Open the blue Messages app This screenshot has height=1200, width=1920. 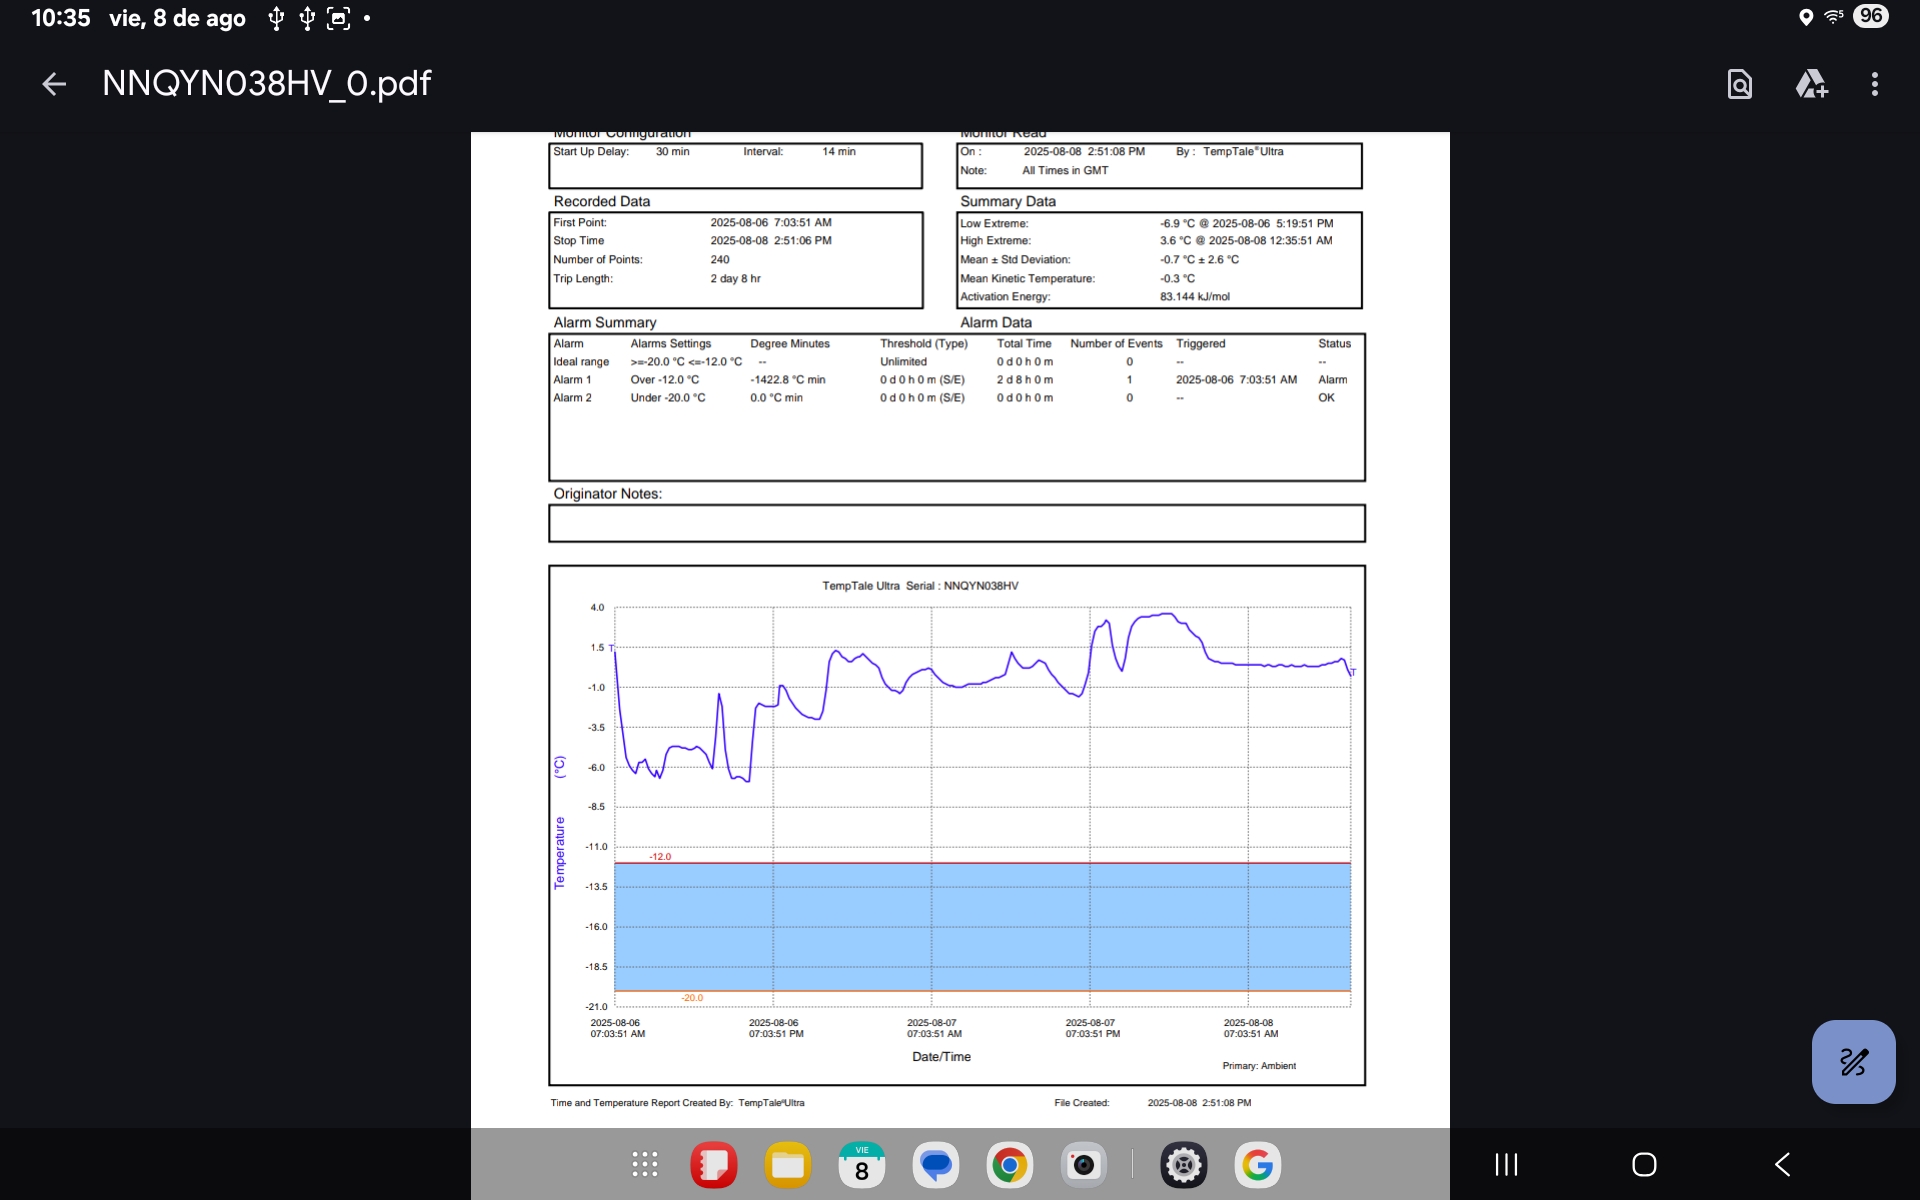pos(935,1164)
